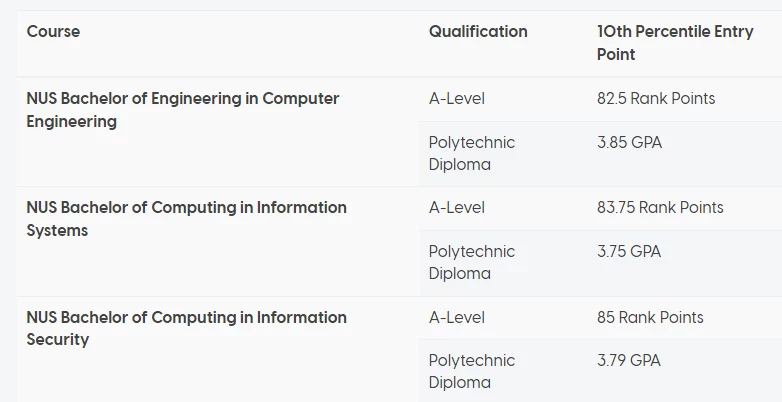This screenshot has width=782, height=402.
Task: Click A-Level cell for Computer Engineering
Action: click(456, 99)
